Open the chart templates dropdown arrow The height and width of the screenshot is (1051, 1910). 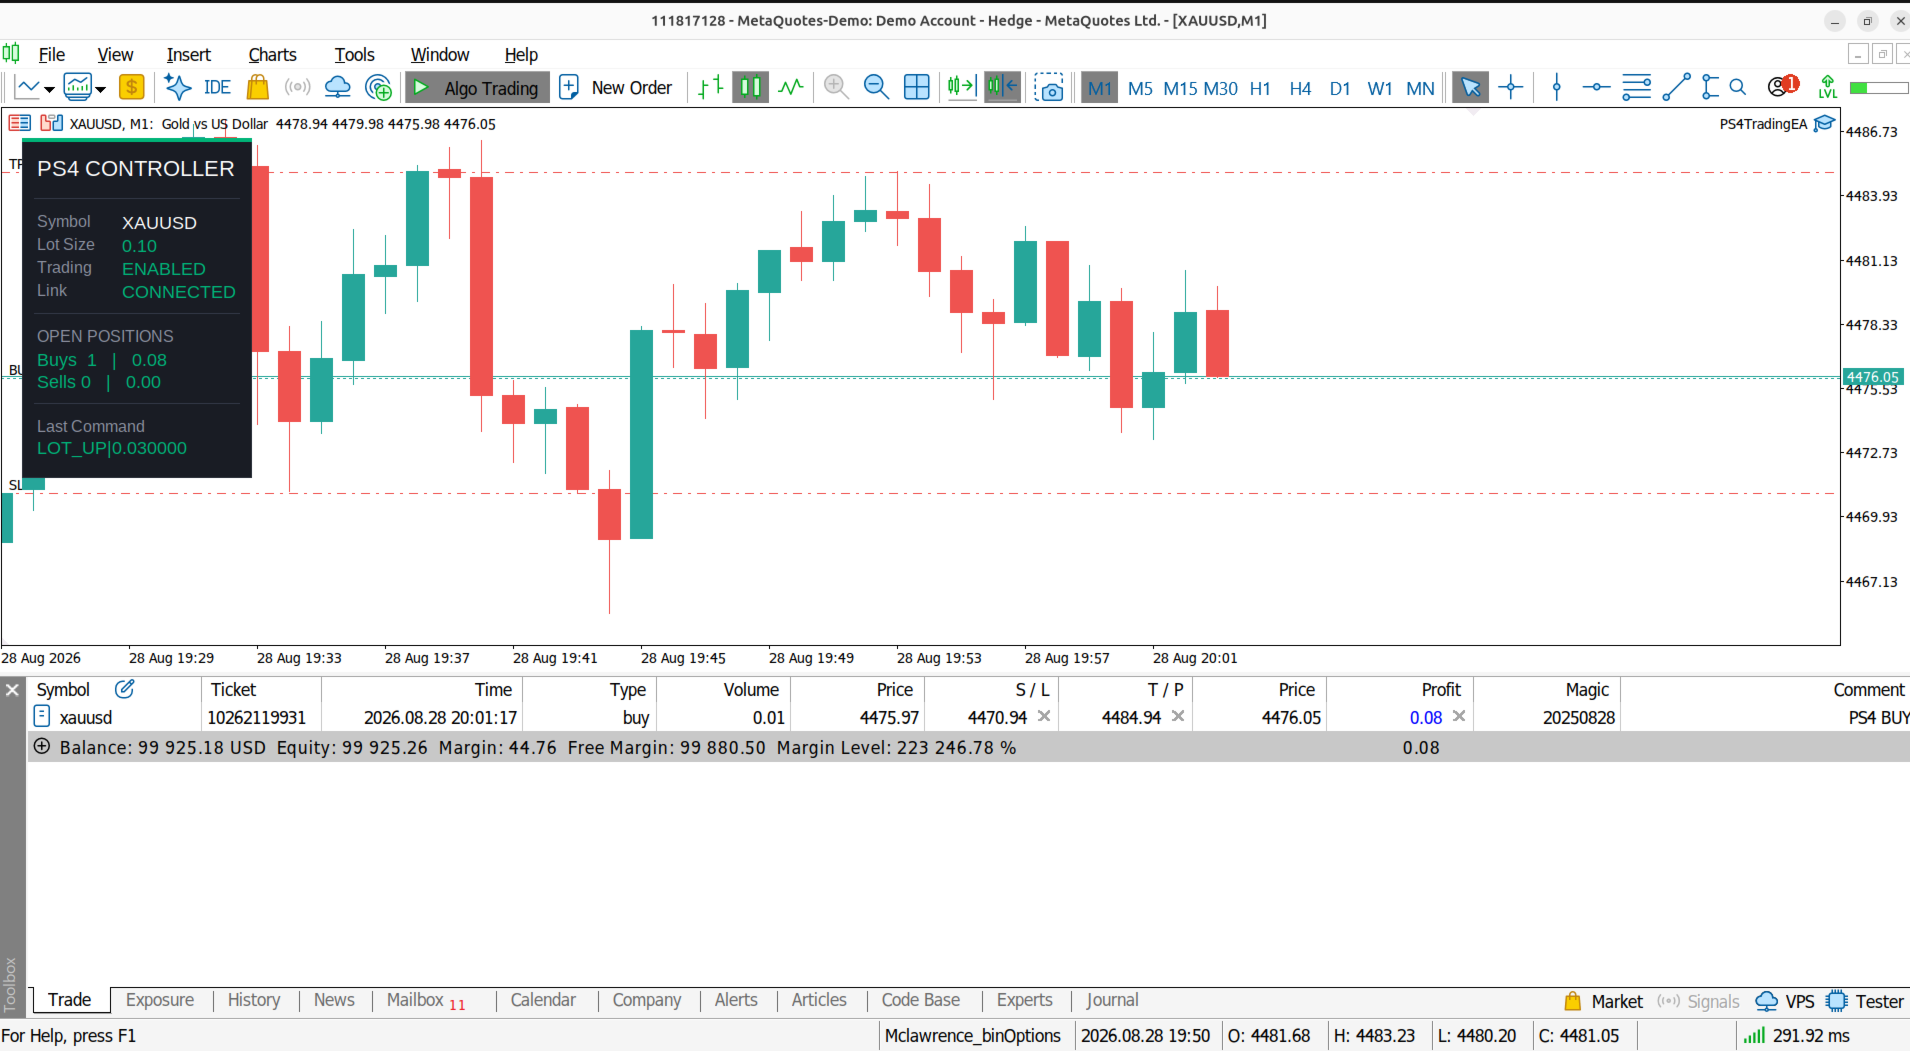click(x=100, y=90)
